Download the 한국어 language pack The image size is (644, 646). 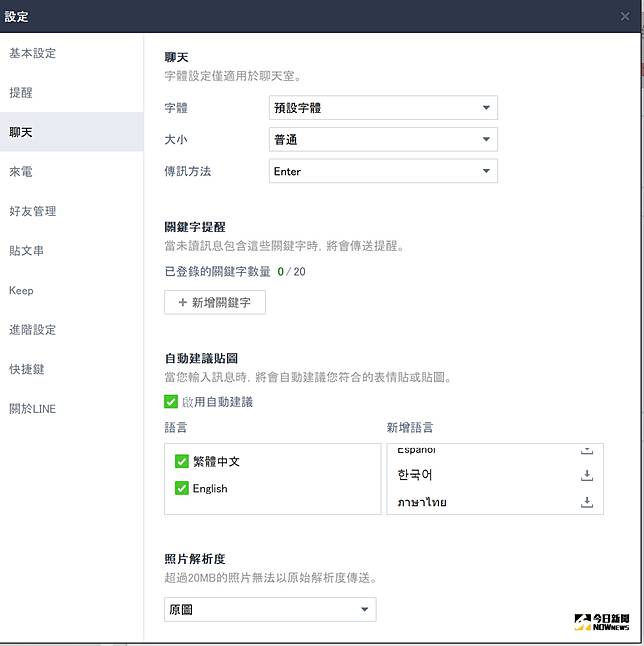click(x=587, y=475)
